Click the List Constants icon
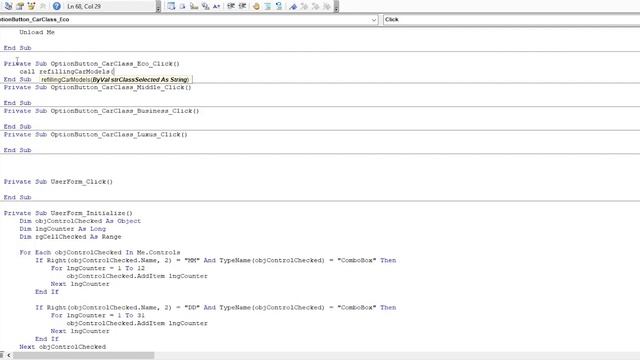This screenshot has height=360, width=640. click(182, 6)
